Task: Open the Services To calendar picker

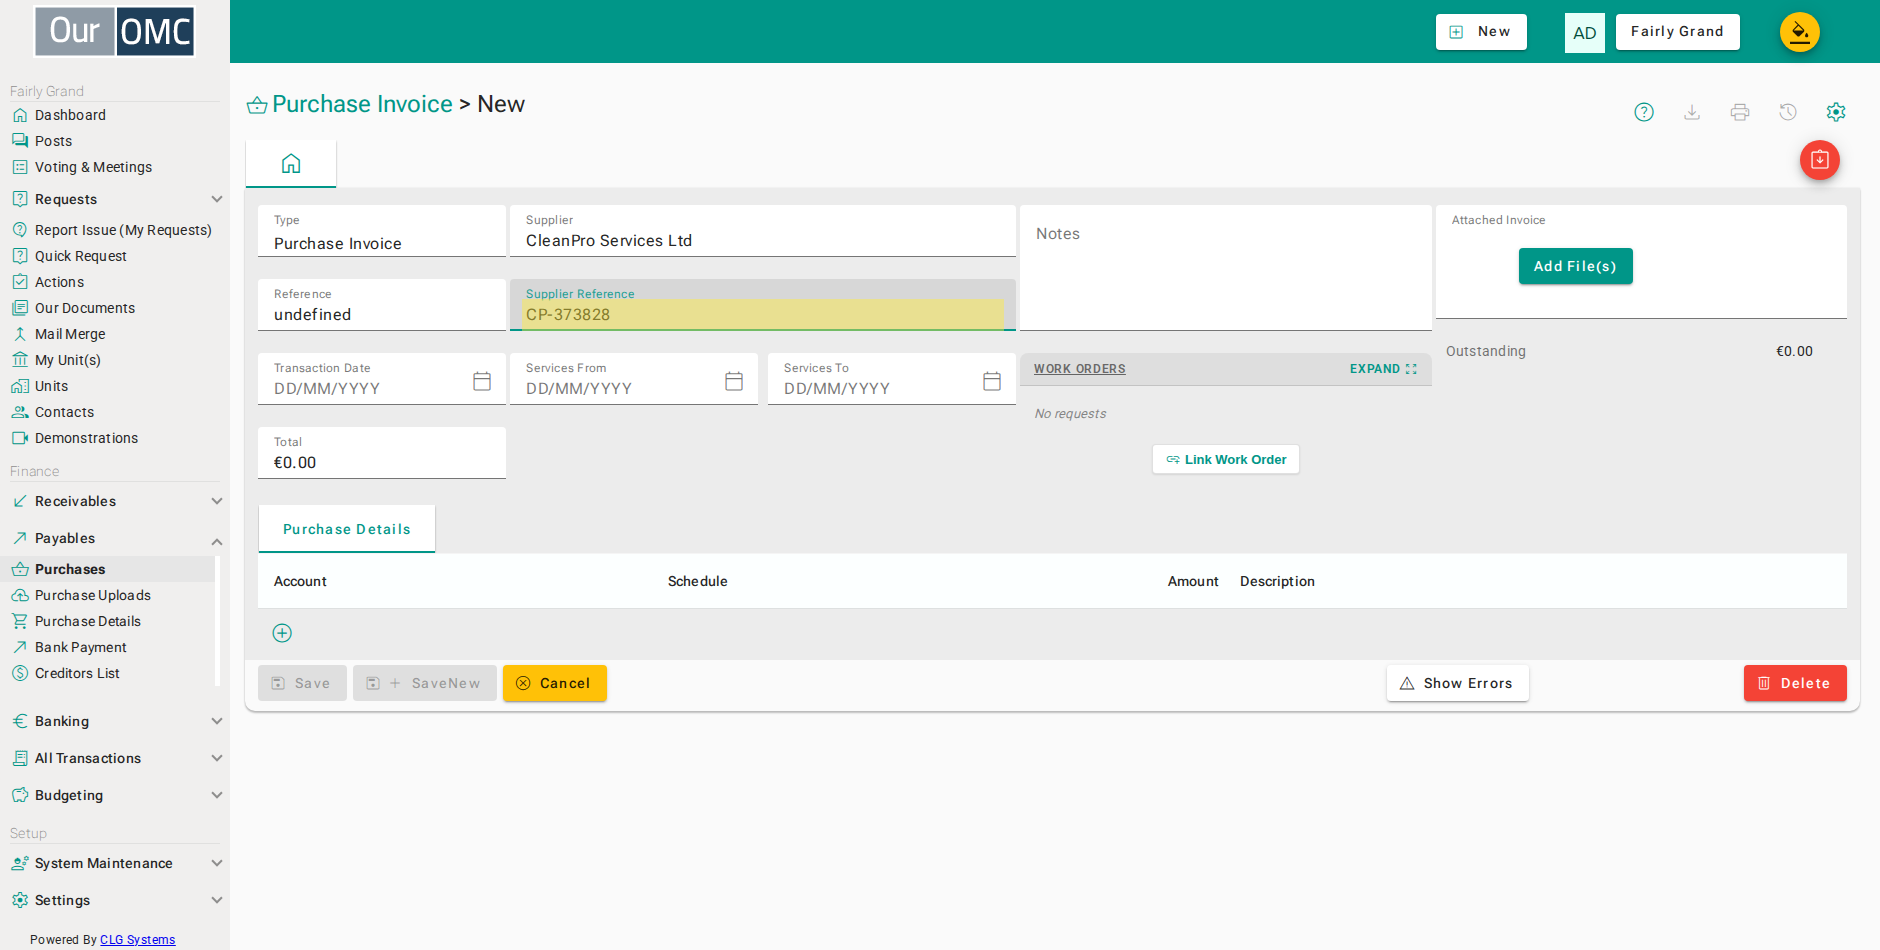Action: (992, 381)
